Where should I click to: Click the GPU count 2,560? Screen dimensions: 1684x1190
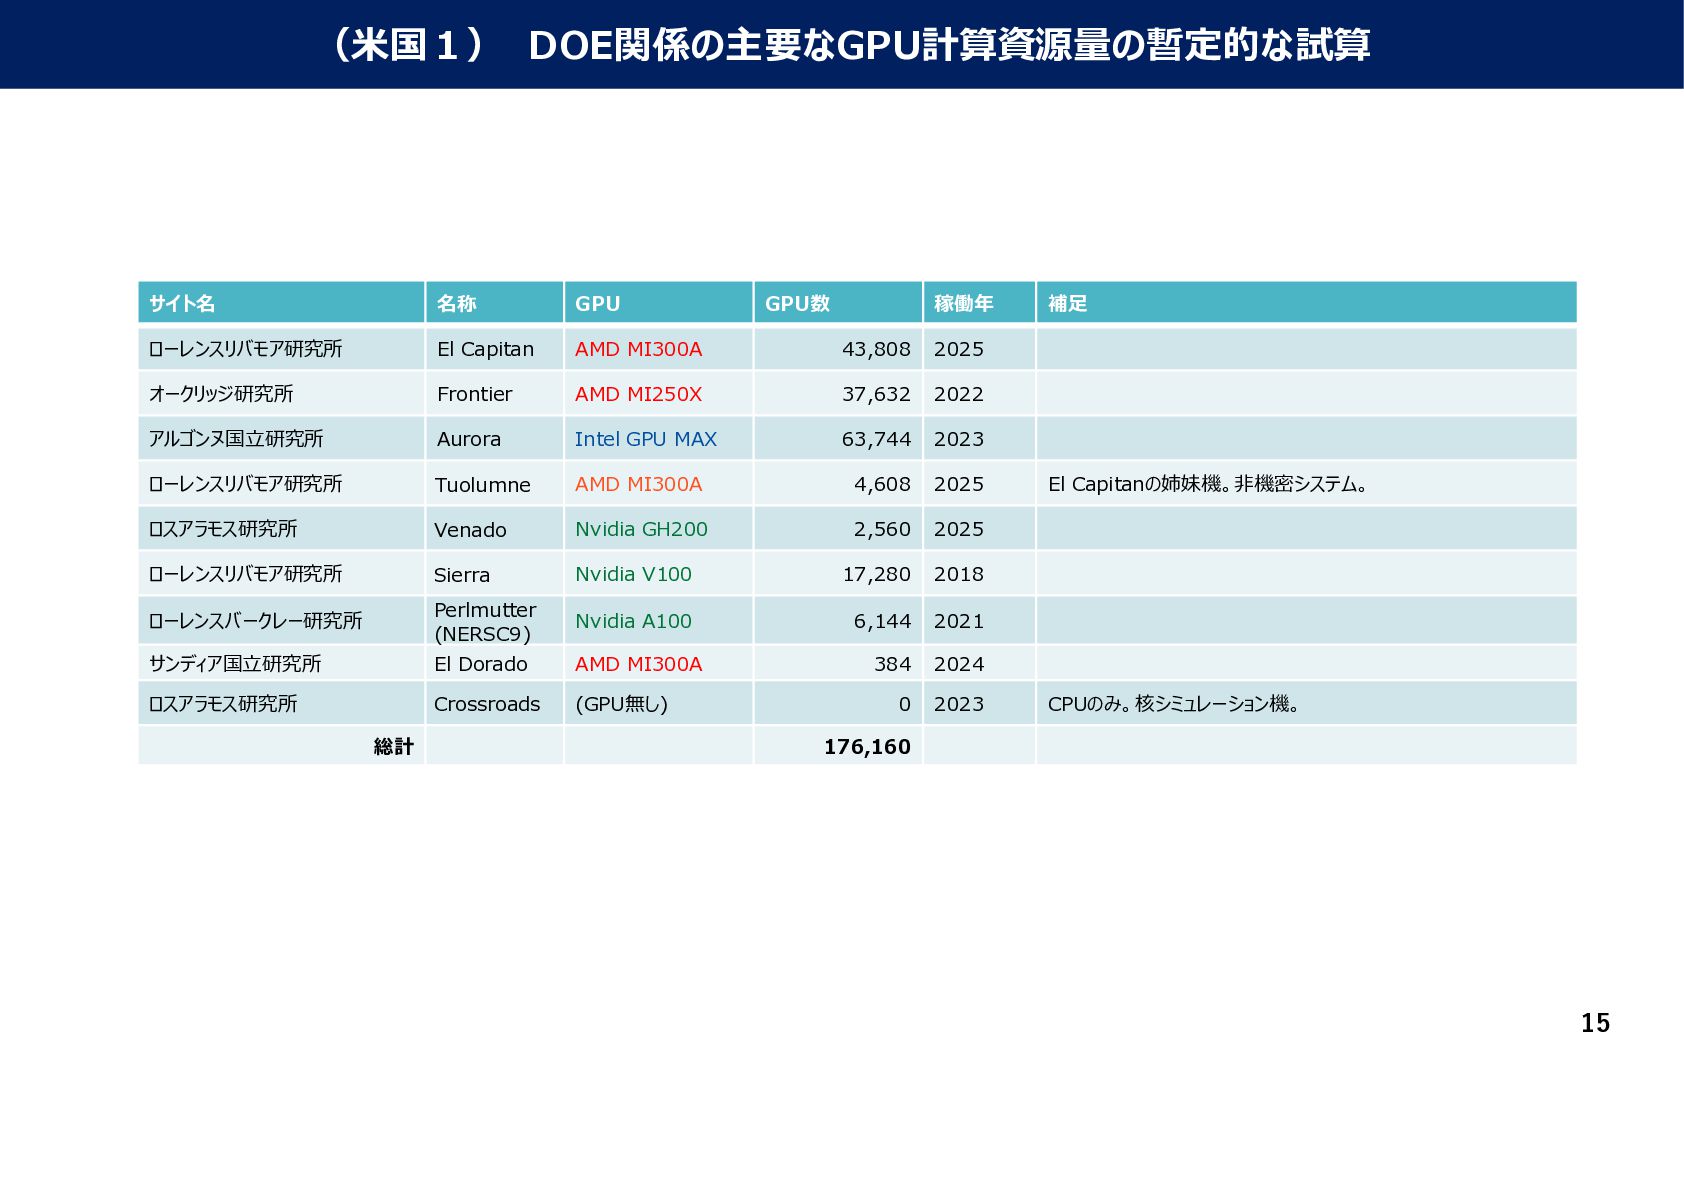882,529
